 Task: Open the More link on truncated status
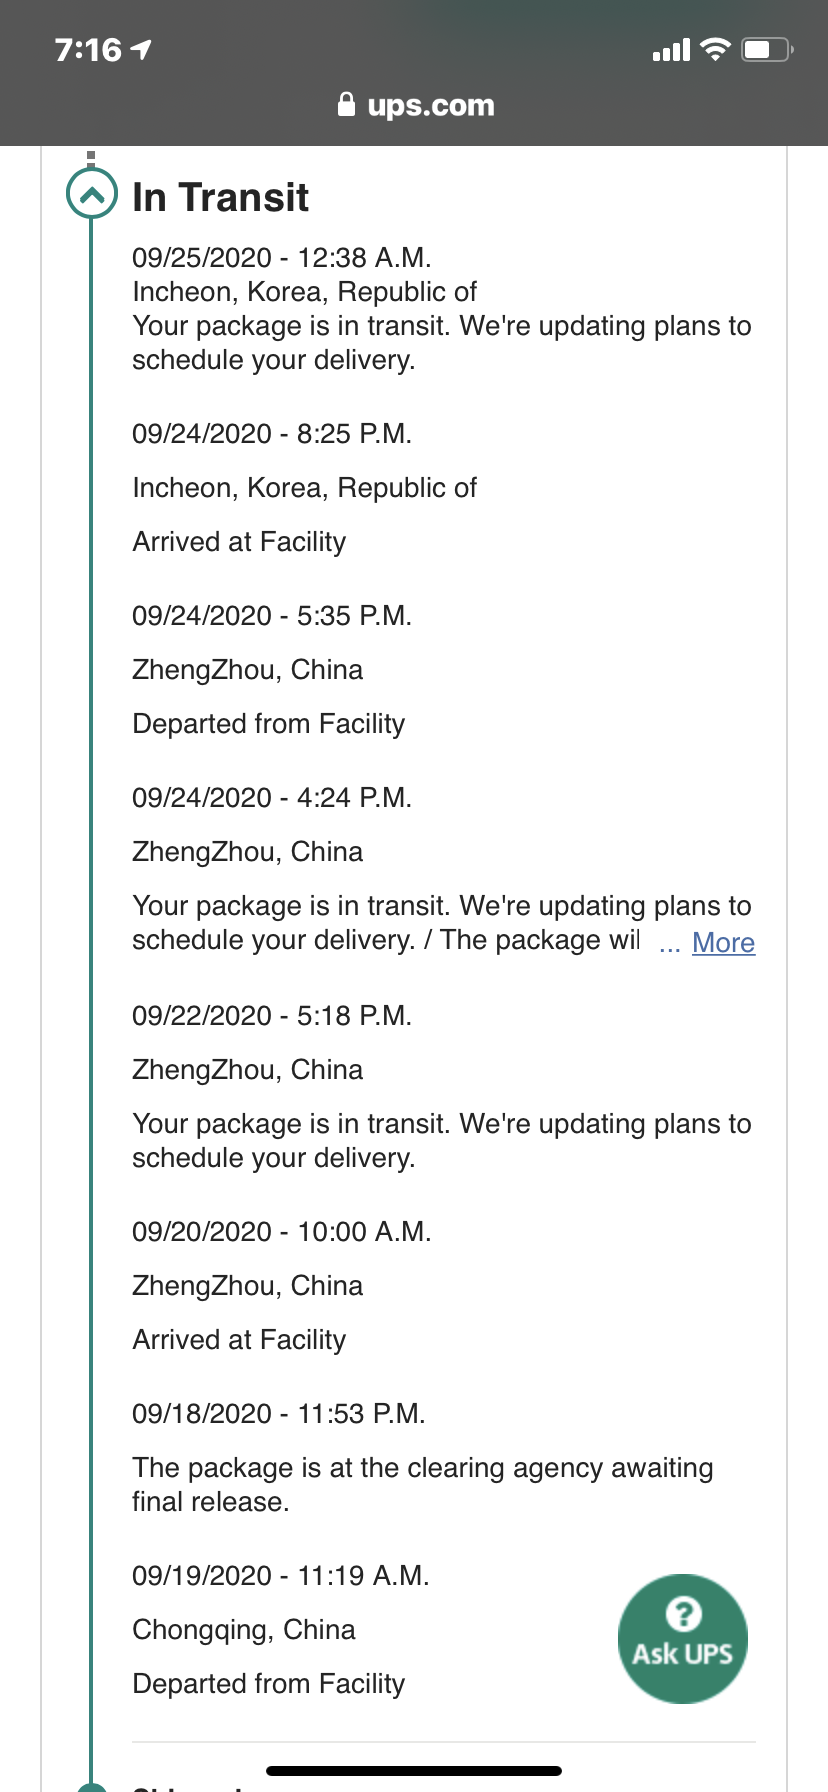click(723, 942)
